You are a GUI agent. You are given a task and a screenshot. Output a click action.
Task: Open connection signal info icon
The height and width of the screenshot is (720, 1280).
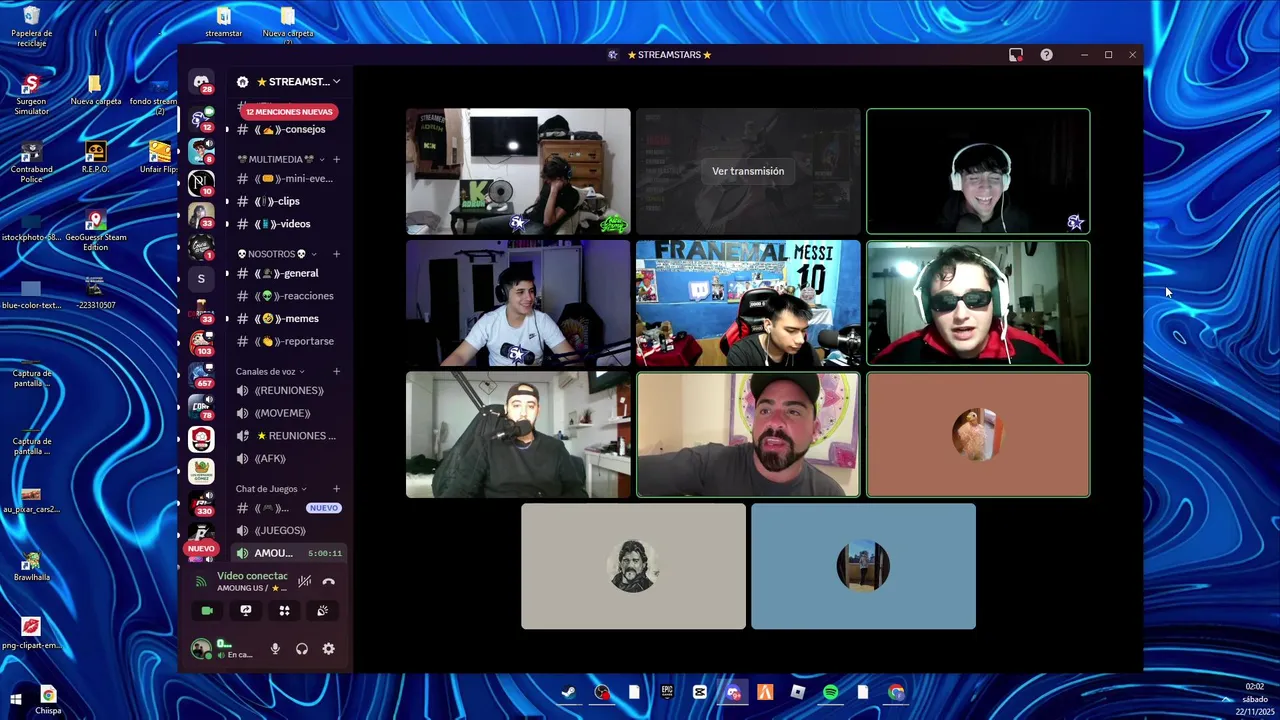(x=200, y=581)
